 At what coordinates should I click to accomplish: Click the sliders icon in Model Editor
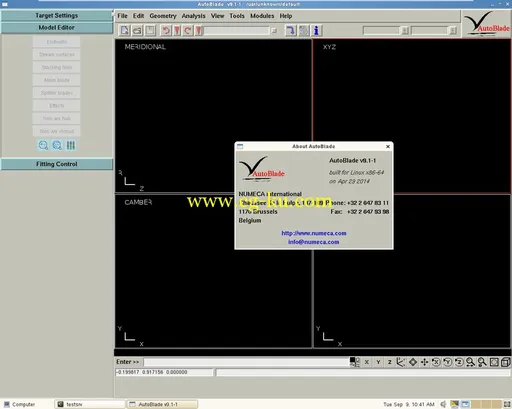[71, 145]
